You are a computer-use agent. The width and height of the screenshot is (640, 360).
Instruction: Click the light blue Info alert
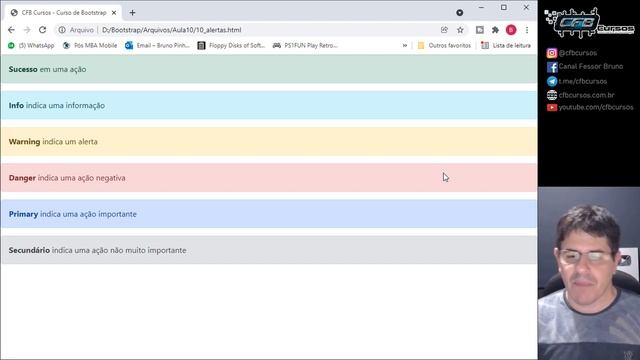point(269,105)
